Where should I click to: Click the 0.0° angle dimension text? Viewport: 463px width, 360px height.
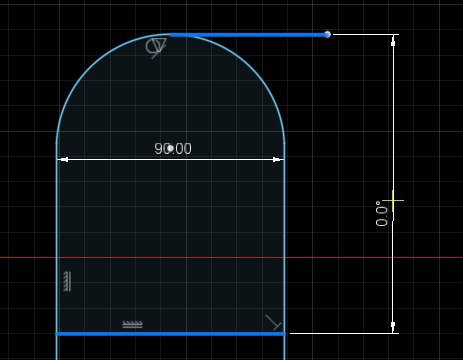(x=382, y=214)
